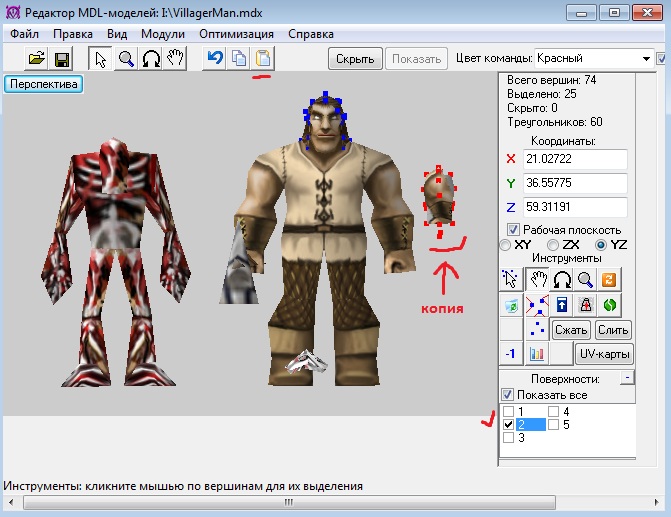The width and height of the screenshot is (671, 517).
Task: Toggle the Рабочая плоскость checkbox
Action: (513, 230)
